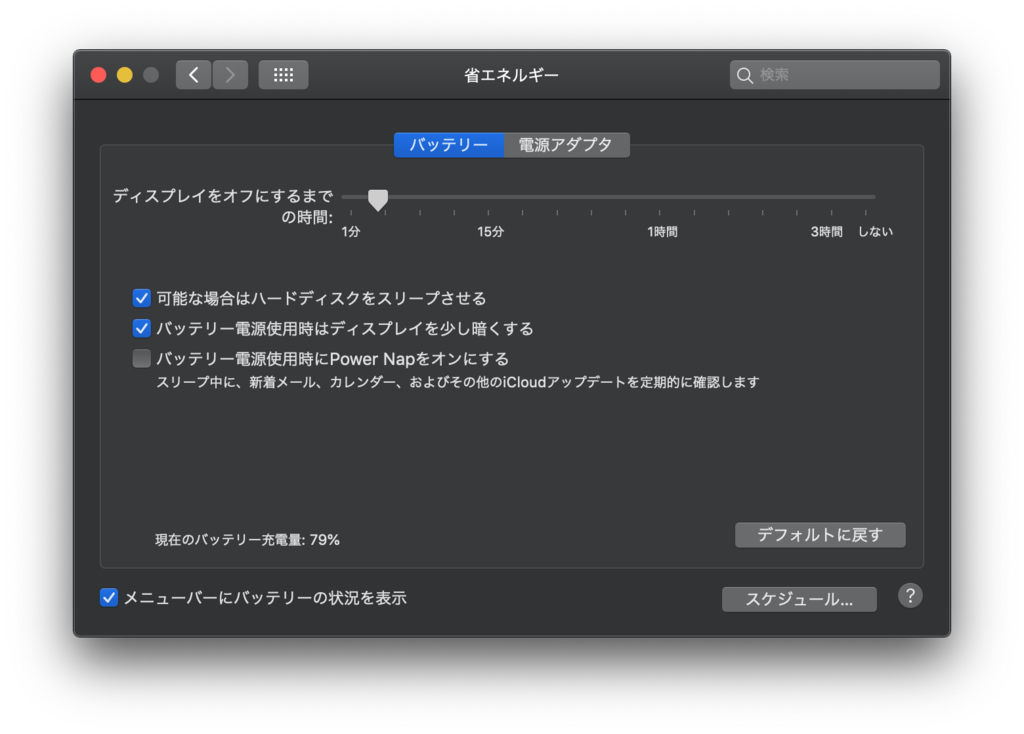Enable バッテリー電源使用時にPower Napをオンにする
This screenshot has width=1024, height=734.
point(141,358)
